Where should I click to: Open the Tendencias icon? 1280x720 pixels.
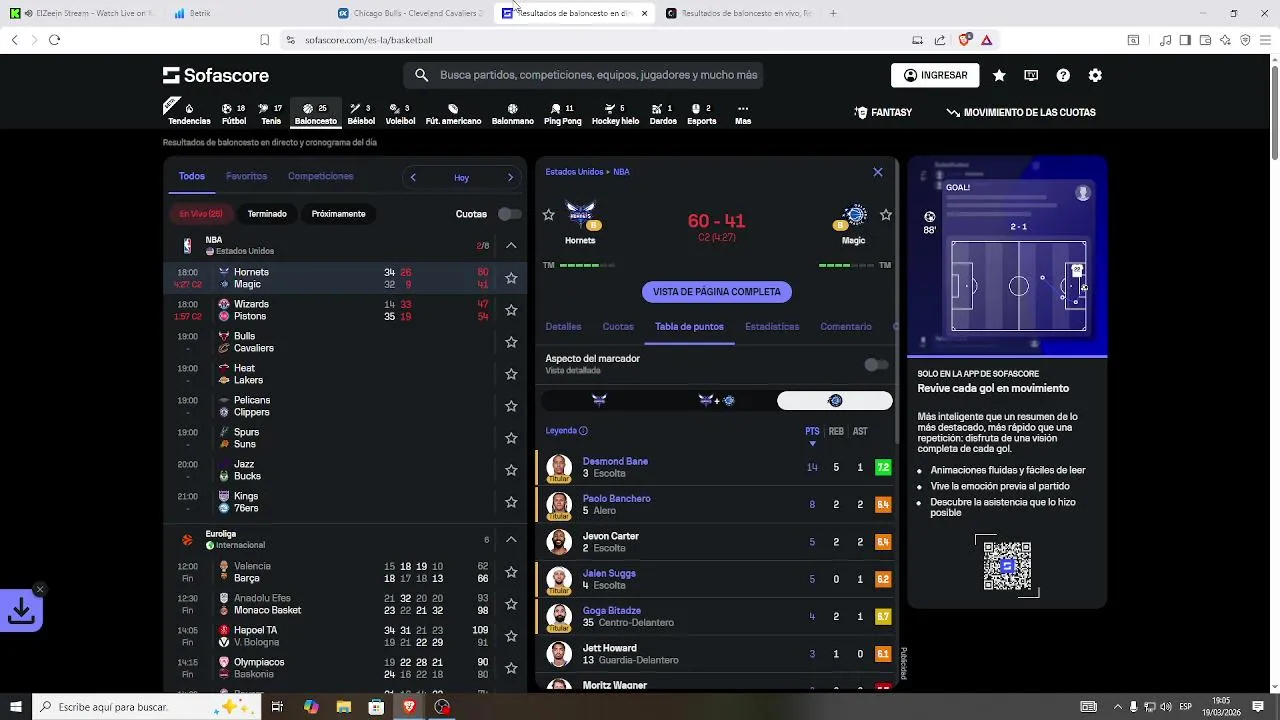click(189, 114)
